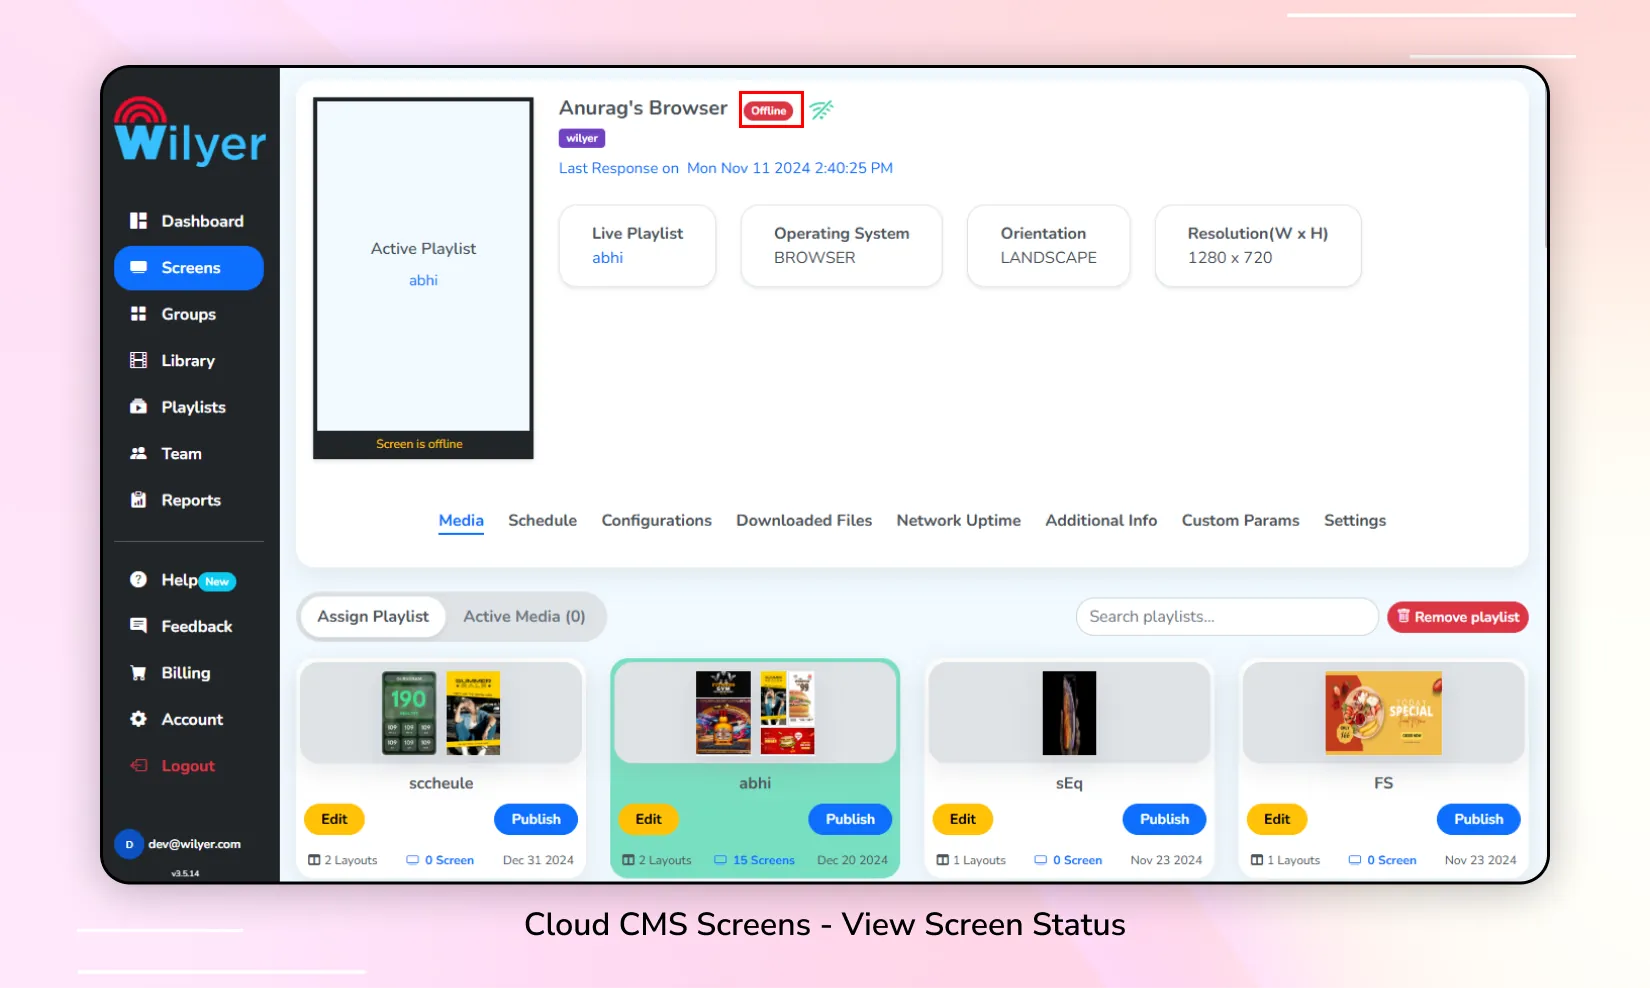Click the Search playlists field
1650x988 pixels.
[x=1227, y=616]
